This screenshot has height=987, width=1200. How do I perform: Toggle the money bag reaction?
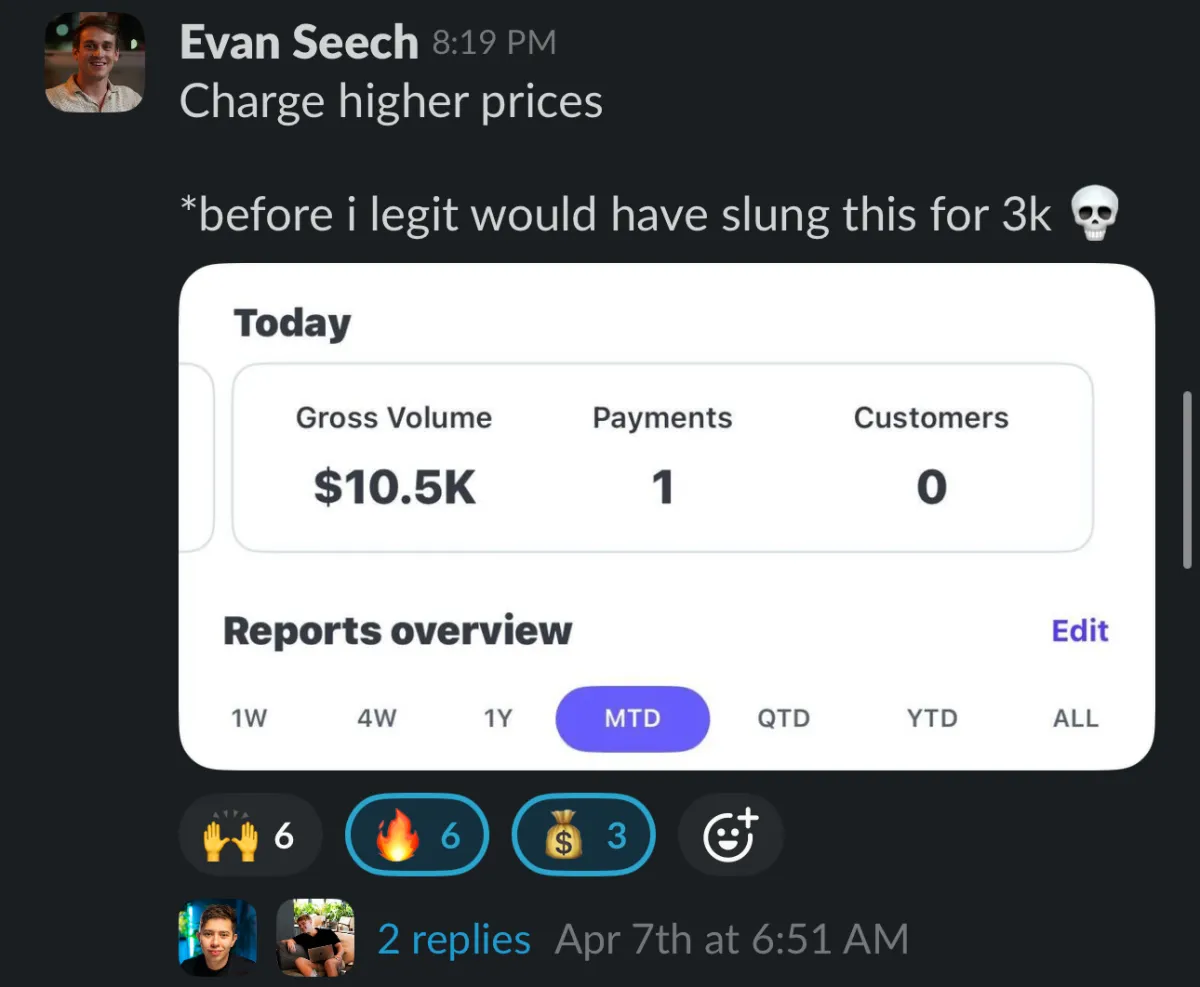pyautogui.click(x=584, y=835)
